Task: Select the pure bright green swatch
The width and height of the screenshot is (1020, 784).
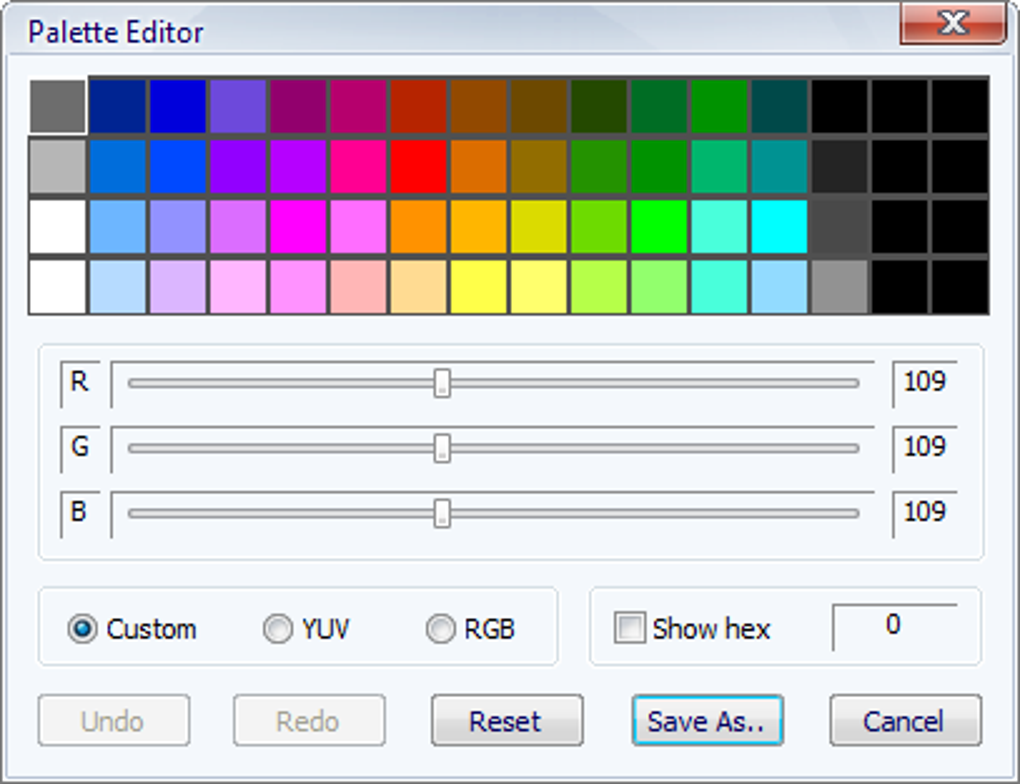Action: 659,227
